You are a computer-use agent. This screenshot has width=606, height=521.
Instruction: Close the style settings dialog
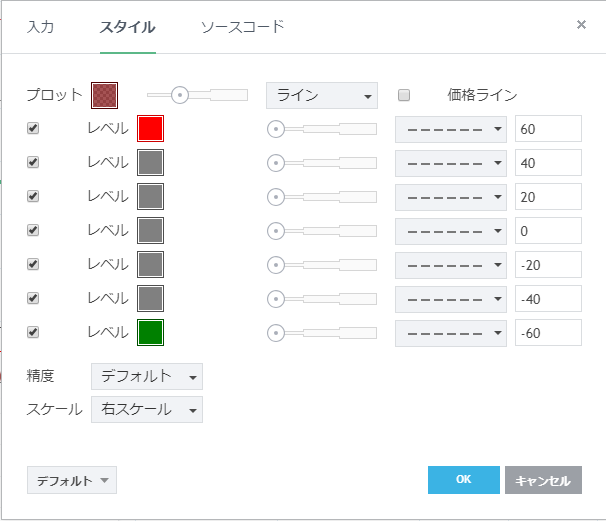[x=581, y=25]
